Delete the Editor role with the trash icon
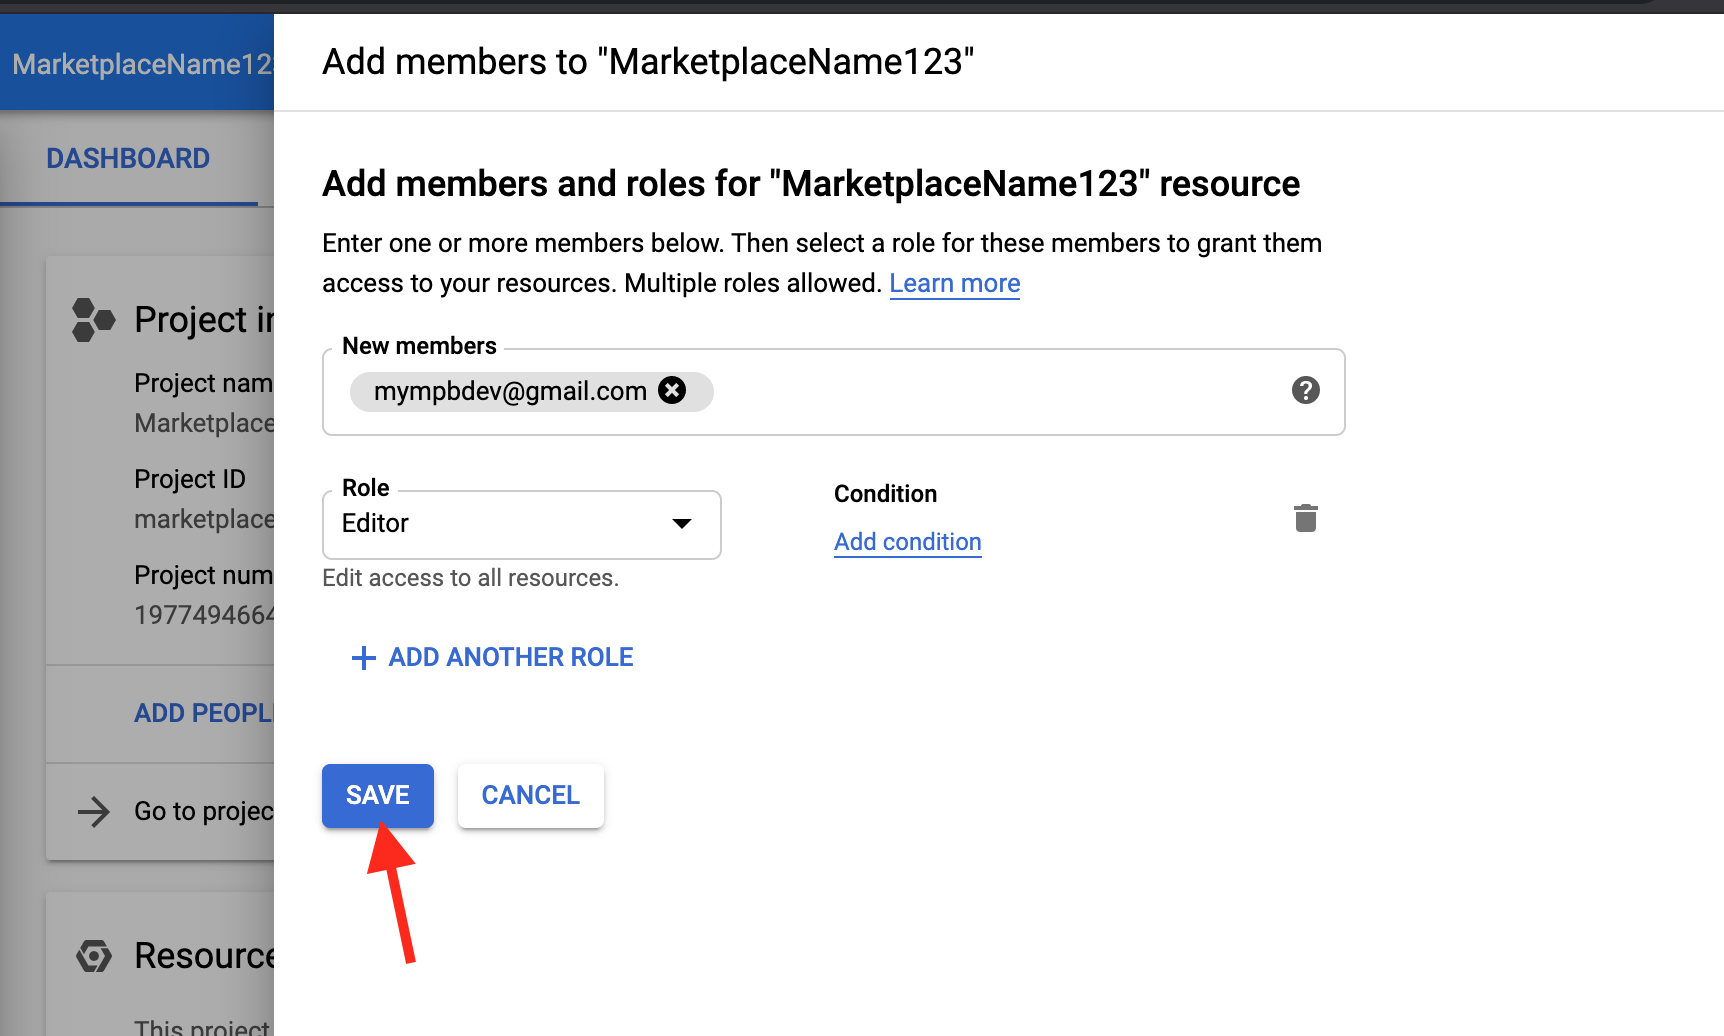The image size is (1724, 1036). (x=1305, y=518)
